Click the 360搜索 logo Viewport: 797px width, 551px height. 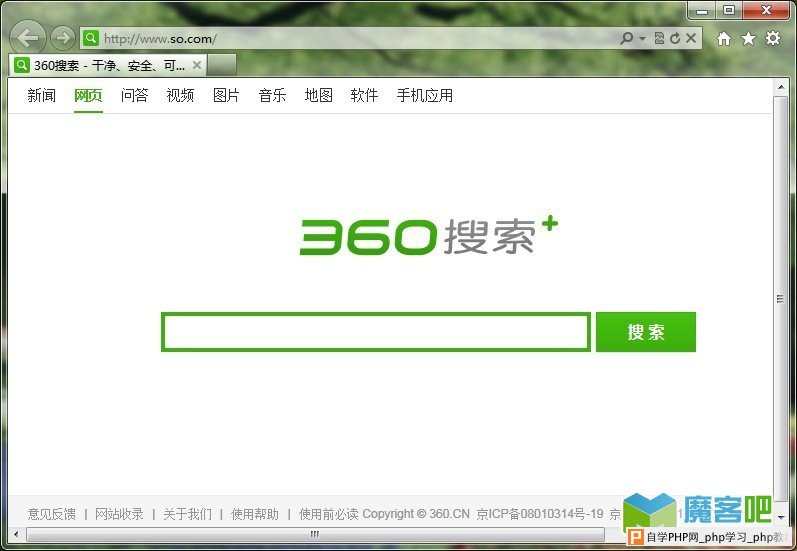[428, 236]
